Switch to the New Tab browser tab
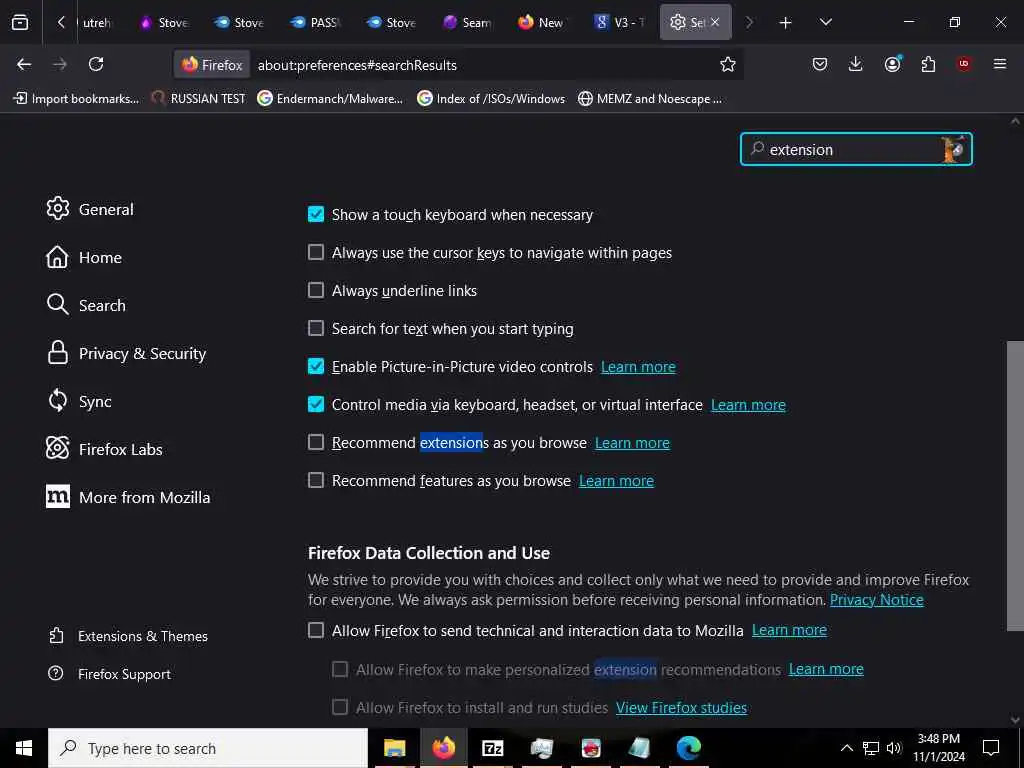The width and height of the screenshot is (1024, 768). tap(543, 22)
